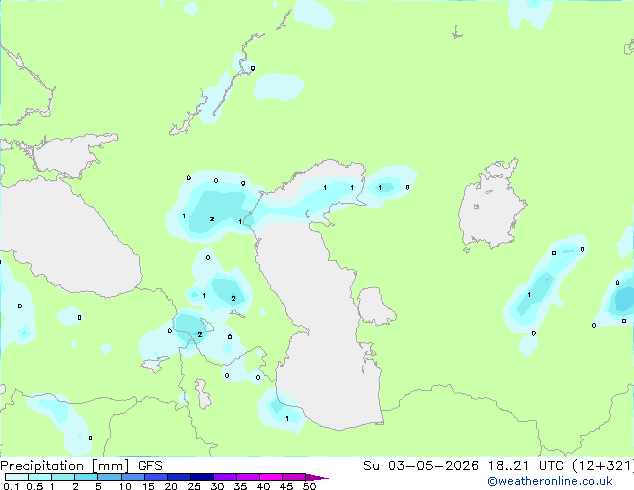The image size is (634, 490).
Task: Click the '10' legend scale value
Action: click(x=125, y=486)
